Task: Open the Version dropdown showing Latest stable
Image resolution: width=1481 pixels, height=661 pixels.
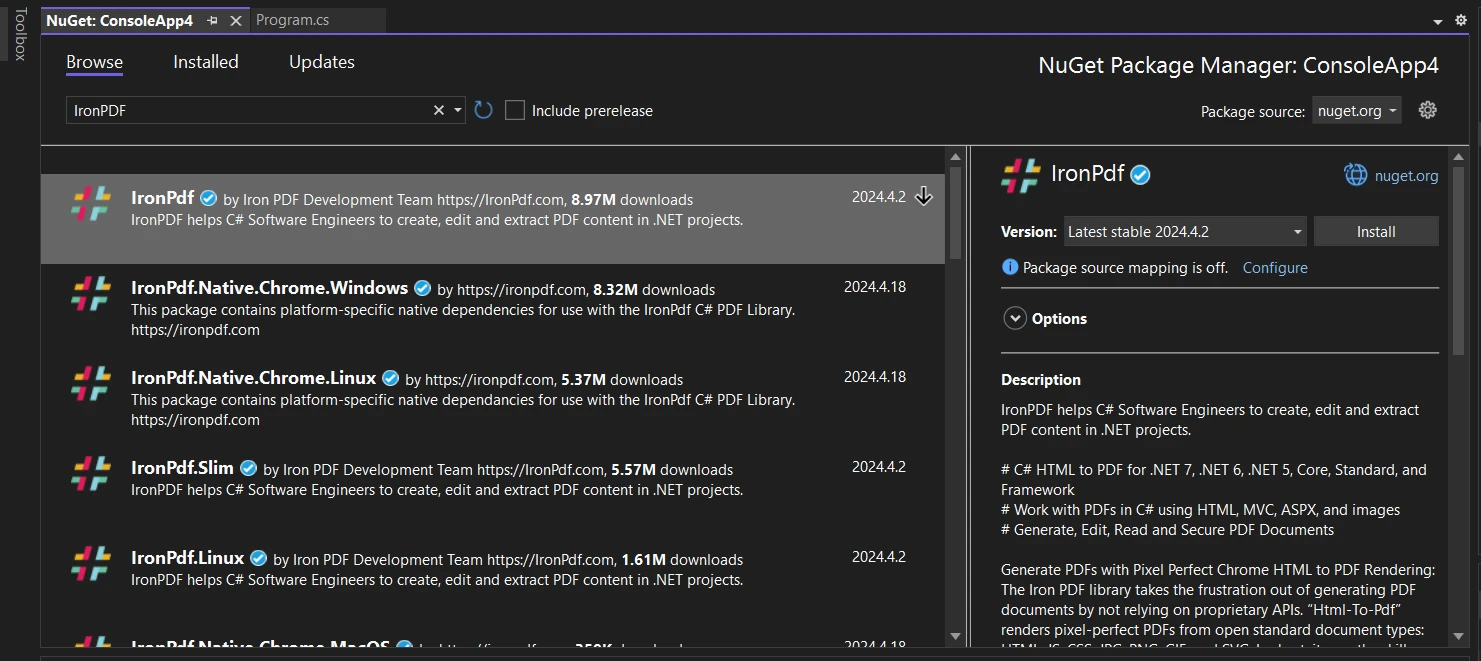Action: click(x=1185, y=231)
